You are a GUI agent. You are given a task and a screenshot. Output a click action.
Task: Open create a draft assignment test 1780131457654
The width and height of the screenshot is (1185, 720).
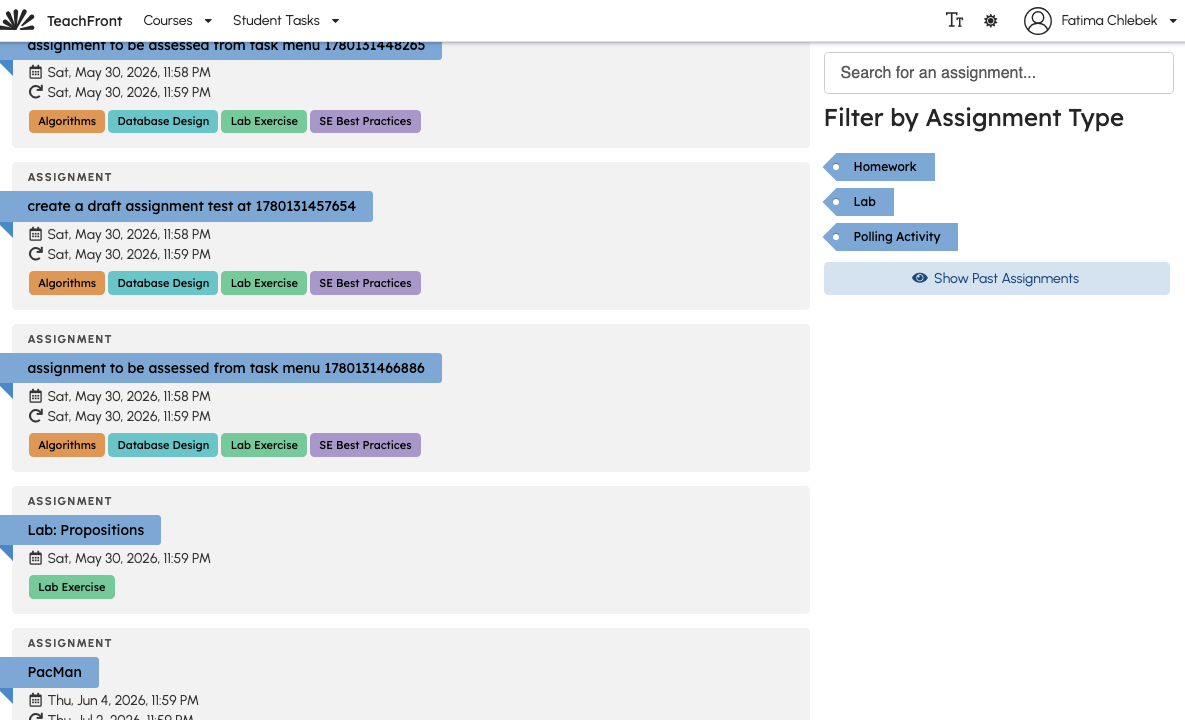point(191,206)
